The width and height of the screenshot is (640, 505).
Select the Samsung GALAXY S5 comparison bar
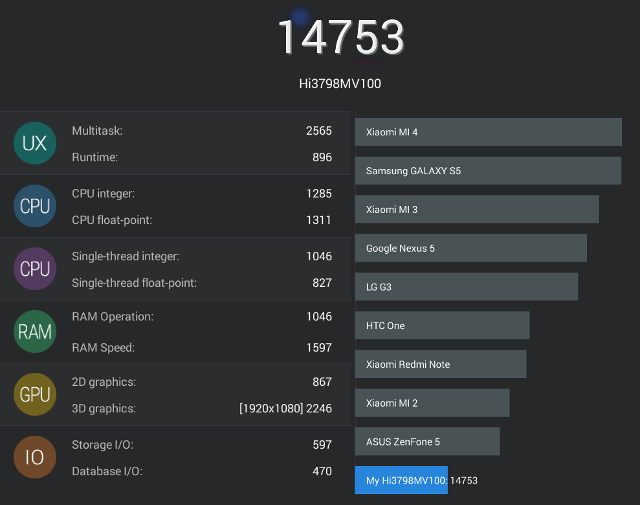(488, 171)
